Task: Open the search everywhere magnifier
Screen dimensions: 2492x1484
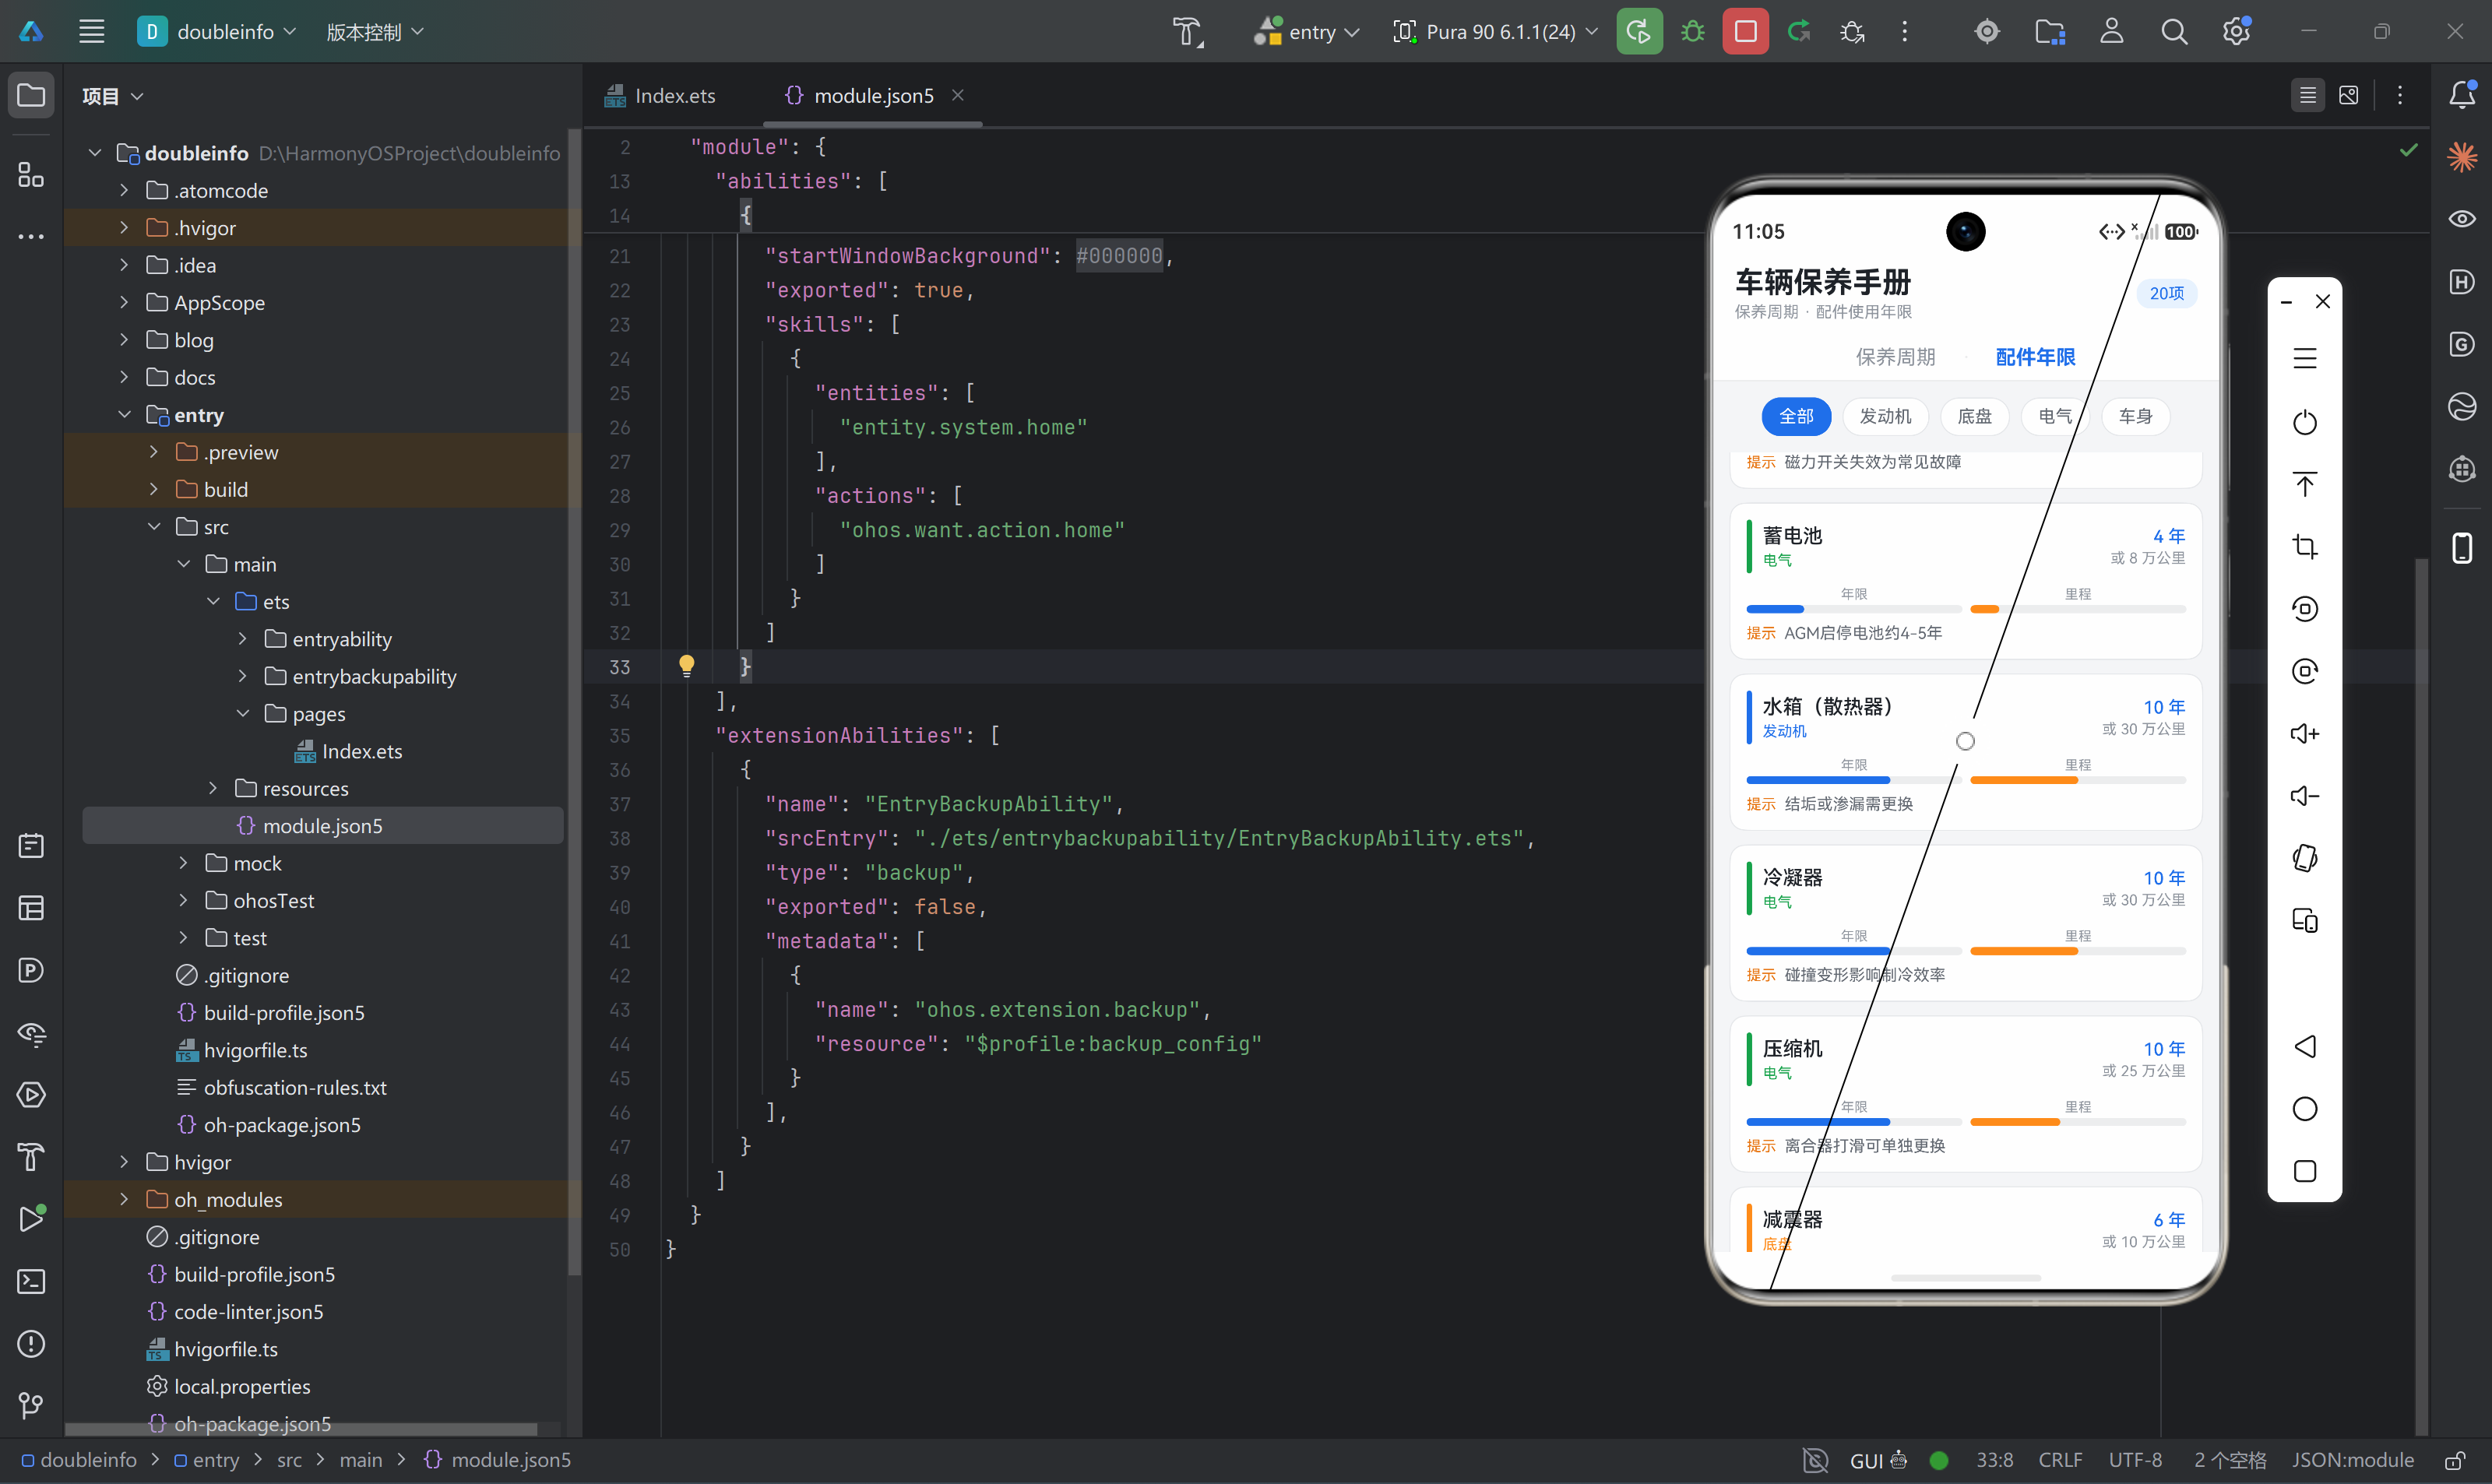Action: pyautogui.click(x=2174, y=31)
